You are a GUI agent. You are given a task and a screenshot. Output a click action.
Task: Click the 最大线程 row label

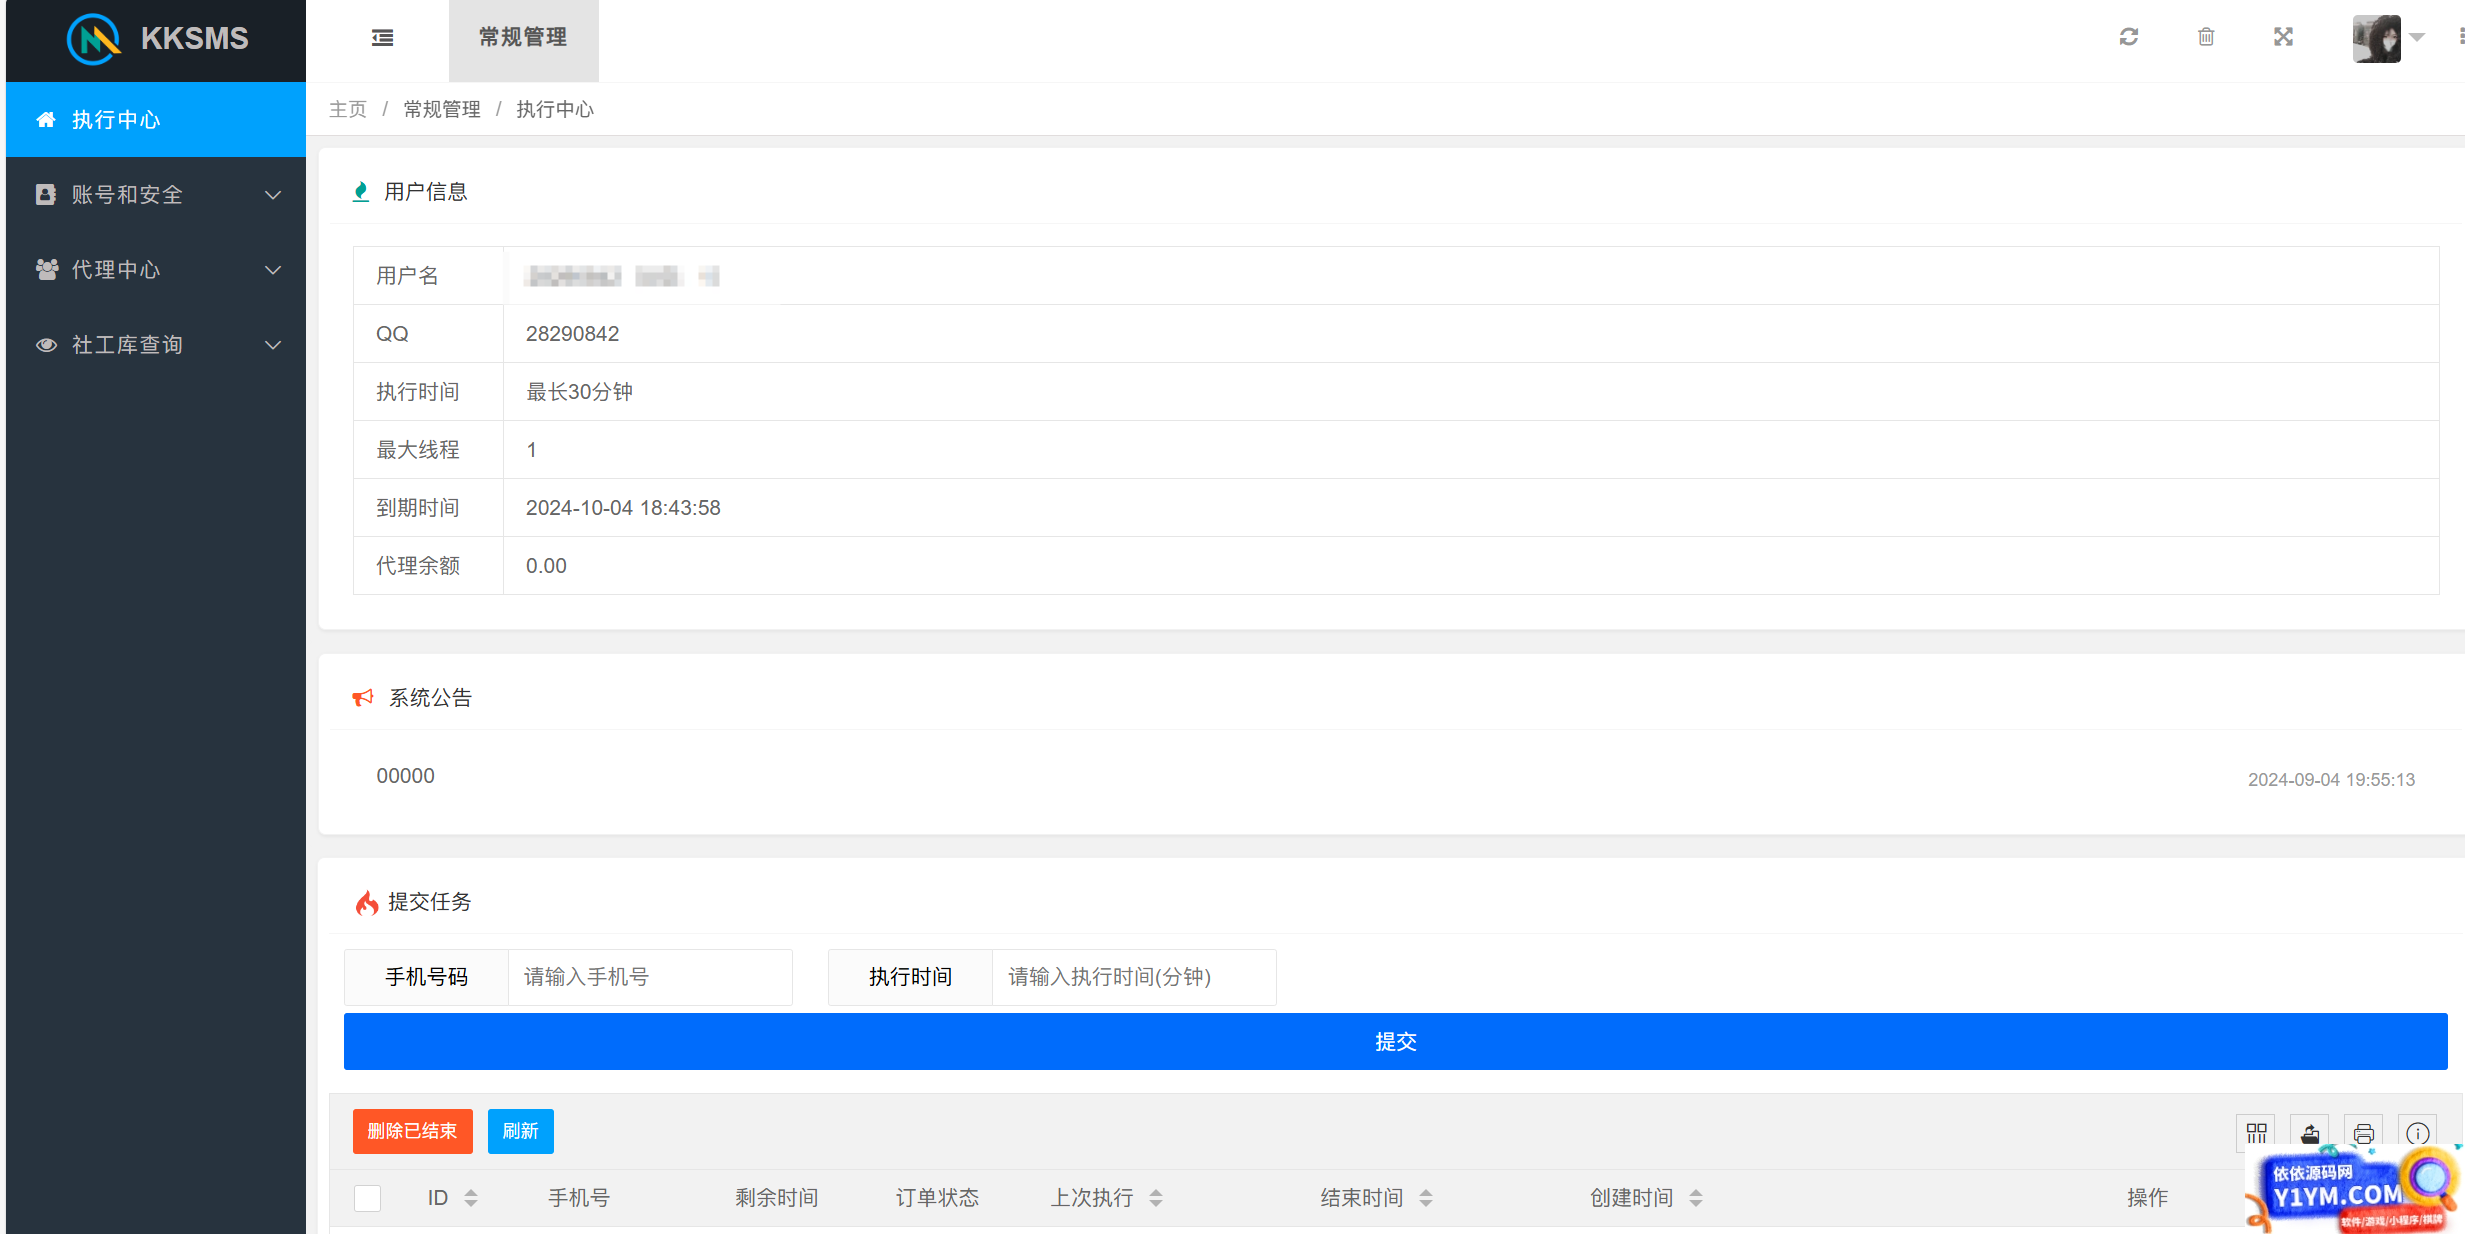[x=418, y=450]
